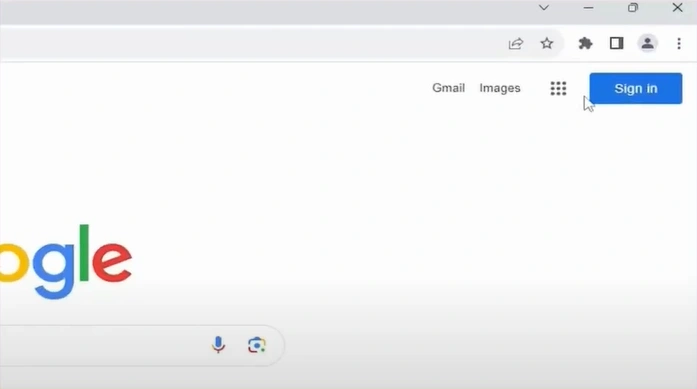Open the Gmail link

tap(449, 88)
